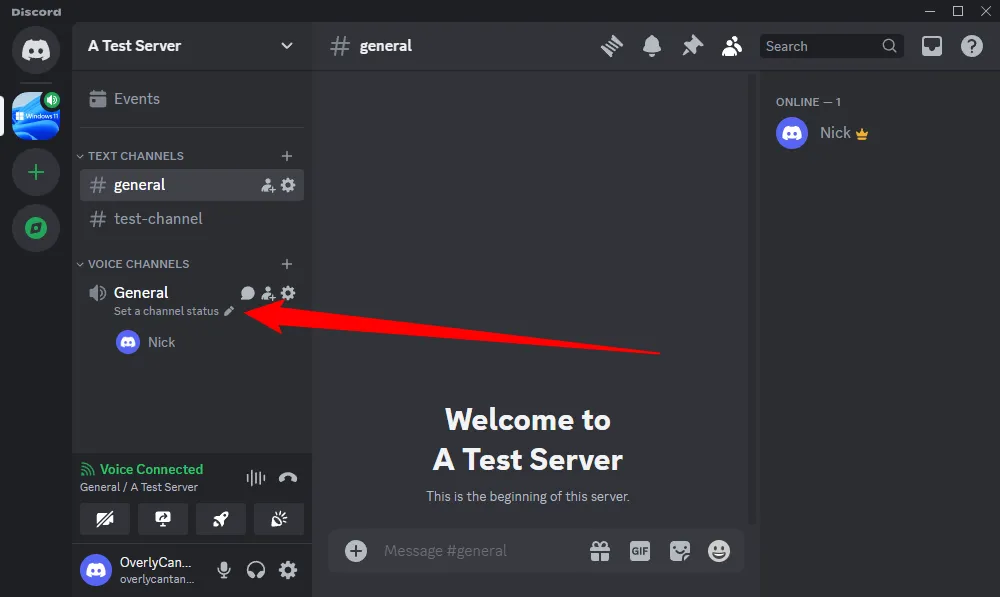This screenshot has width=1000, height=597.
Task: Open Help question mark
Action: coord(971,46)
